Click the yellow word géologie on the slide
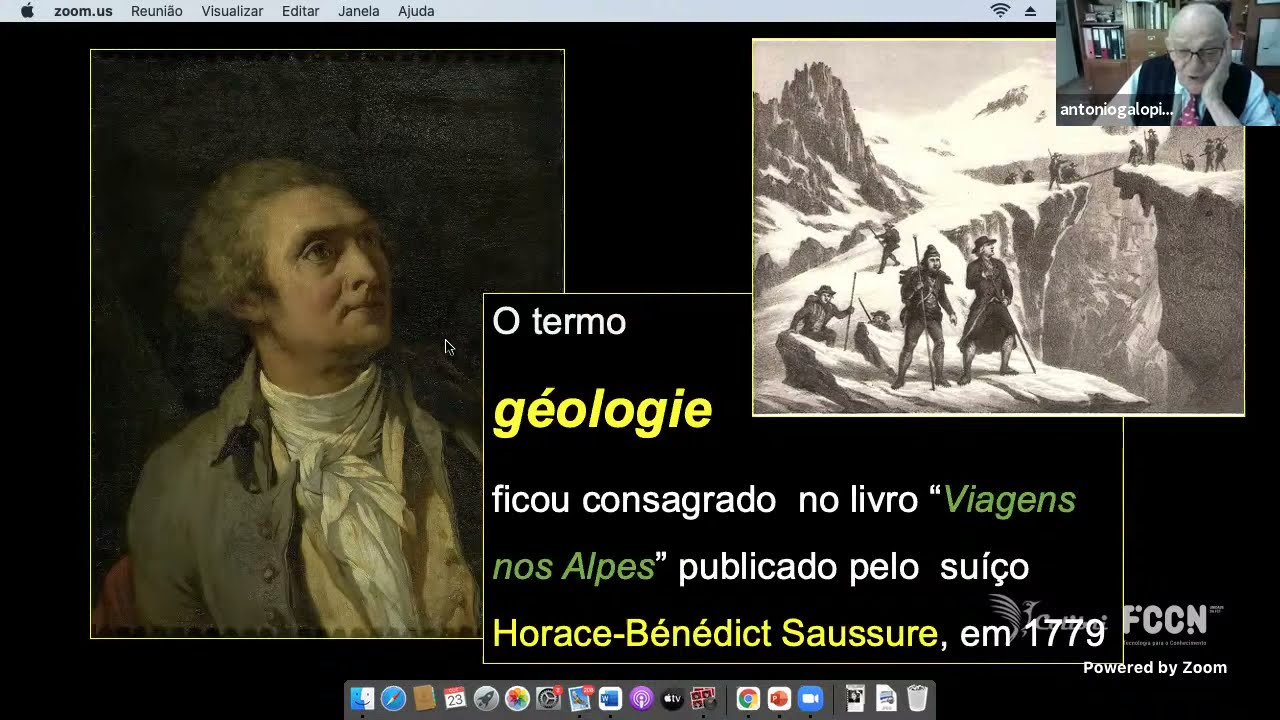 (602, 410)
